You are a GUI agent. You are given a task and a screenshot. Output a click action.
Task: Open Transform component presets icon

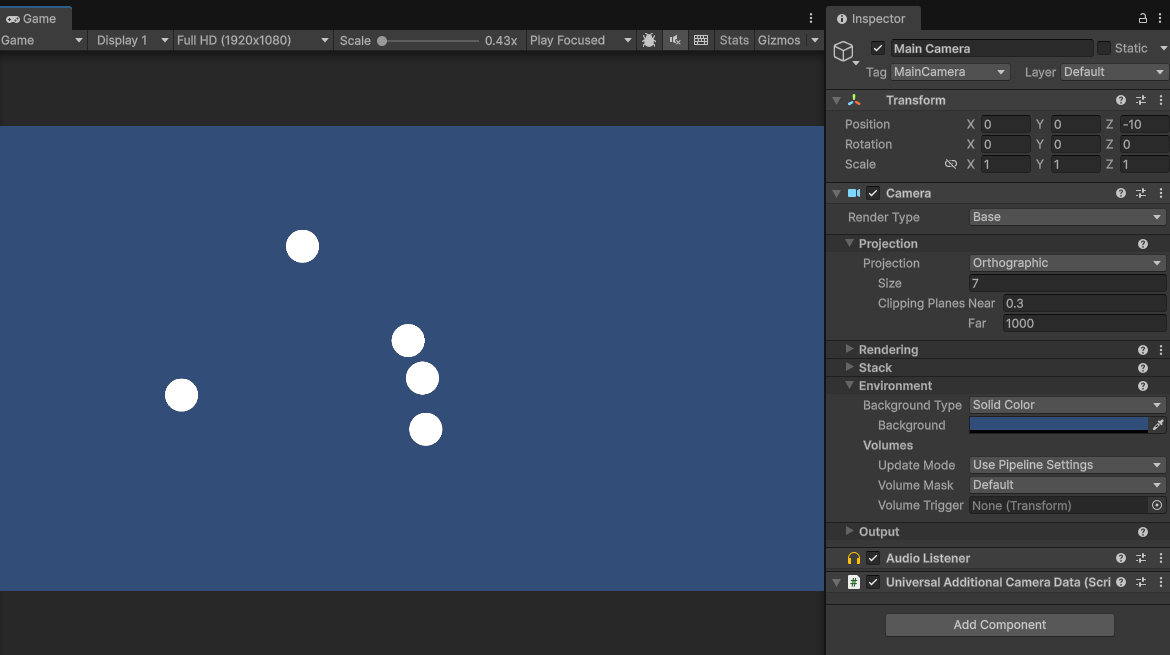[x=1141, y=100]
